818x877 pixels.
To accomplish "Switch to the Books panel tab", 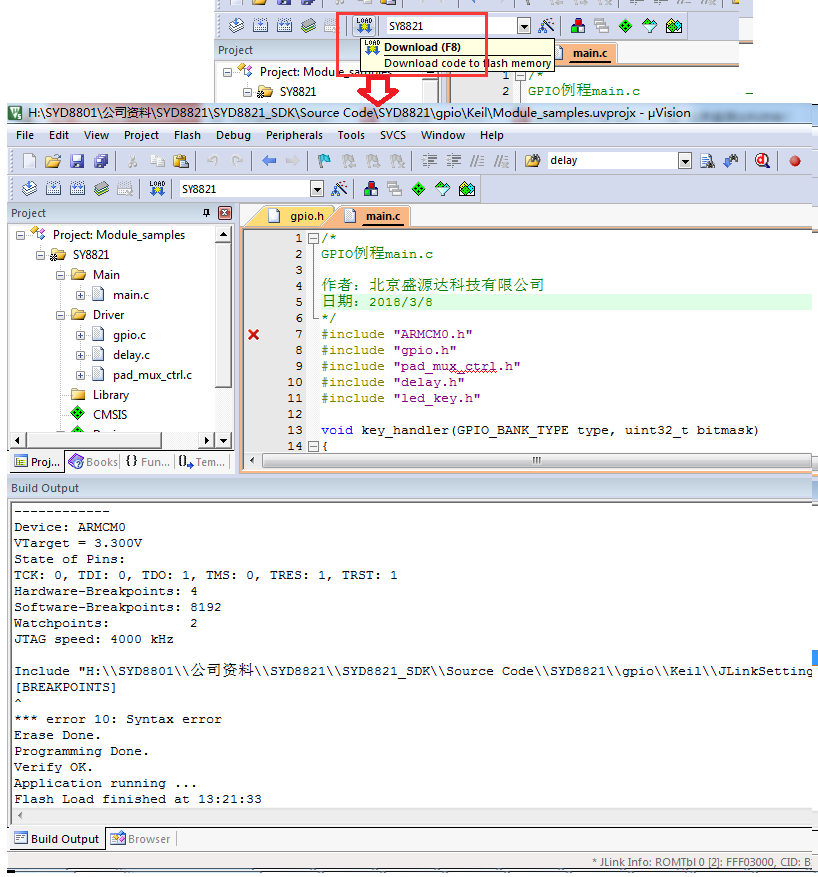I will [x=93, y=462].
